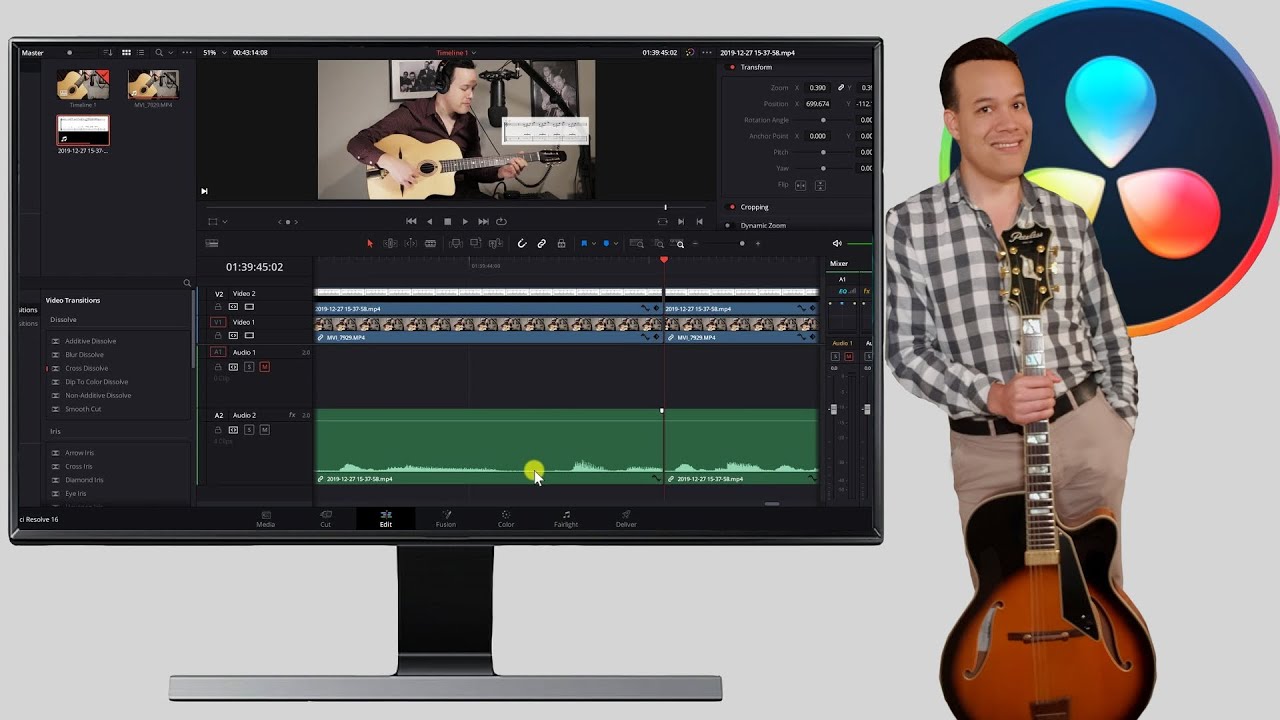This screenshot has height=720, width=1280.
Task: Switch to the Color page
Action: pyautogui.click(x=506, y=519)
